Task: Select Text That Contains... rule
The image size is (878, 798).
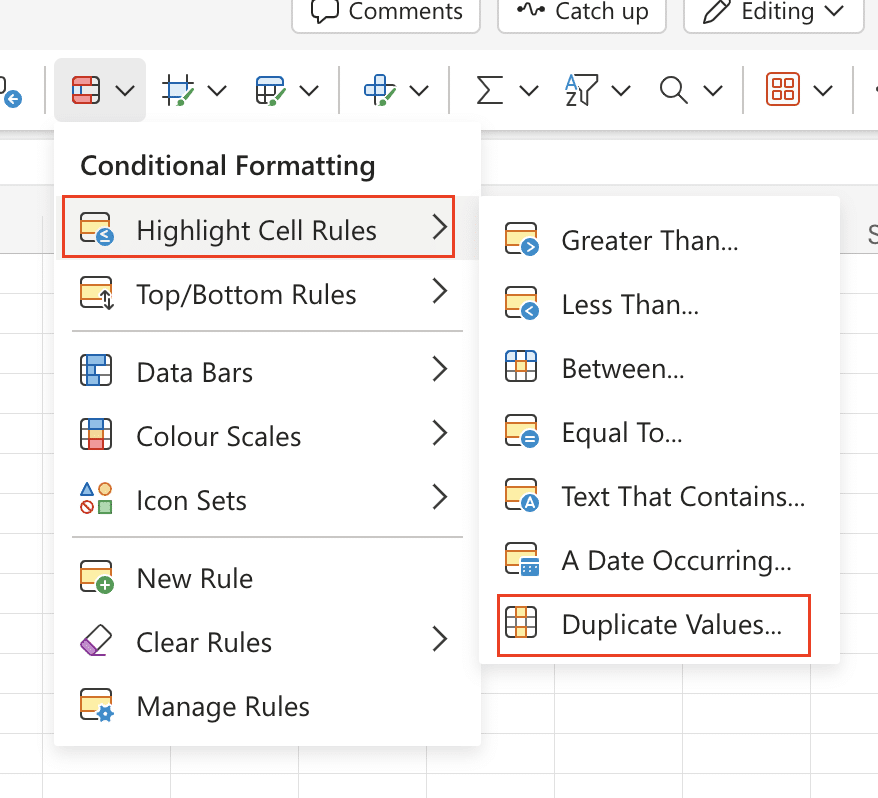Action: [659, 495]
